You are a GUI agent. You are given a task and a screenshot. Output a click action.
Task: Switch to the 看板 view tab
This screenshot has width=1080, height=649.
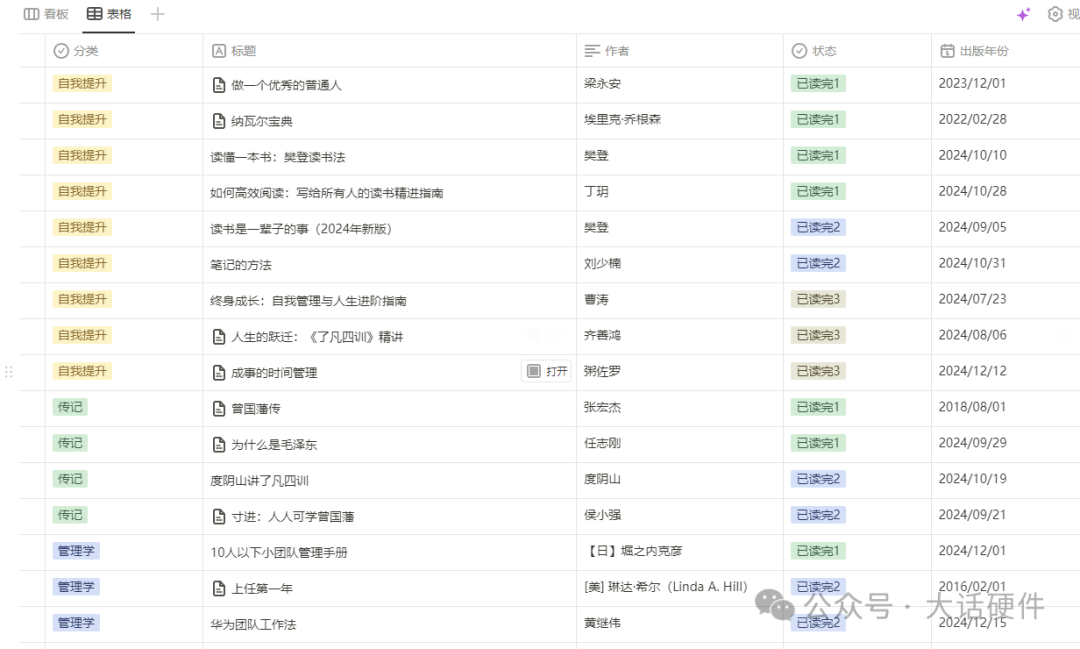[46, 14]
